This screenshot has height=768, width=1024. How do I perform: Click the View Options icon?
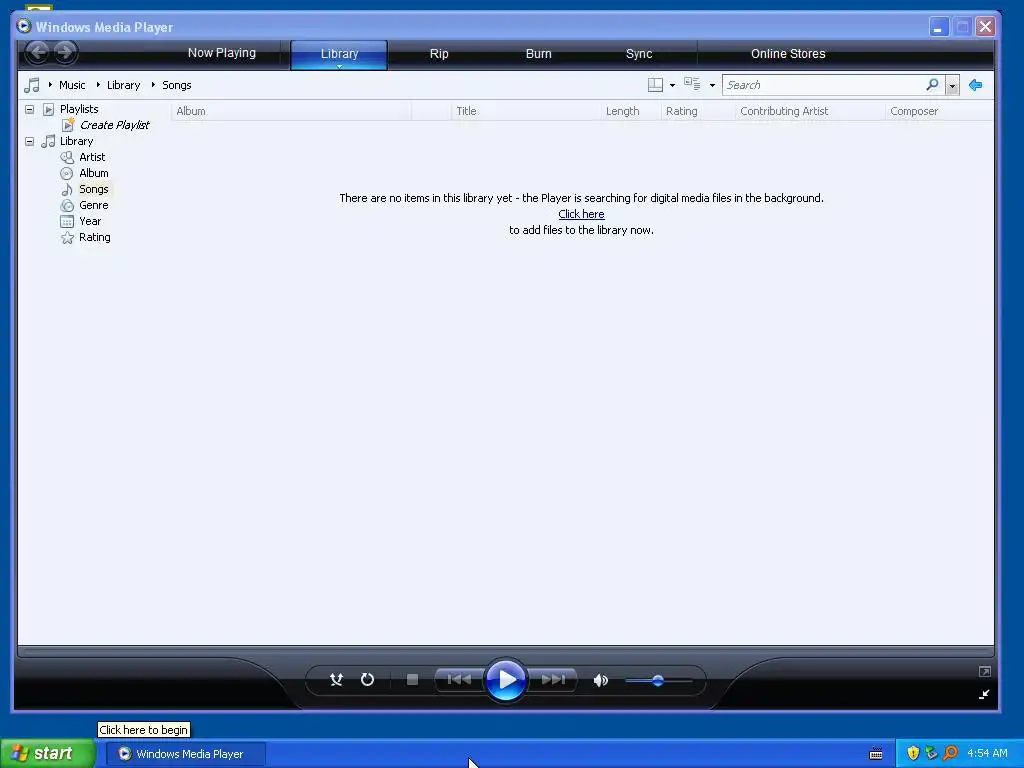692,84
